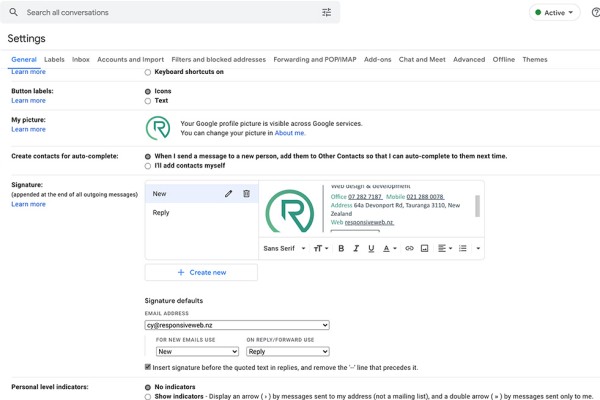Open search options filter icon
The width and height of the screenshot is (600, 400).
point(326,13)
